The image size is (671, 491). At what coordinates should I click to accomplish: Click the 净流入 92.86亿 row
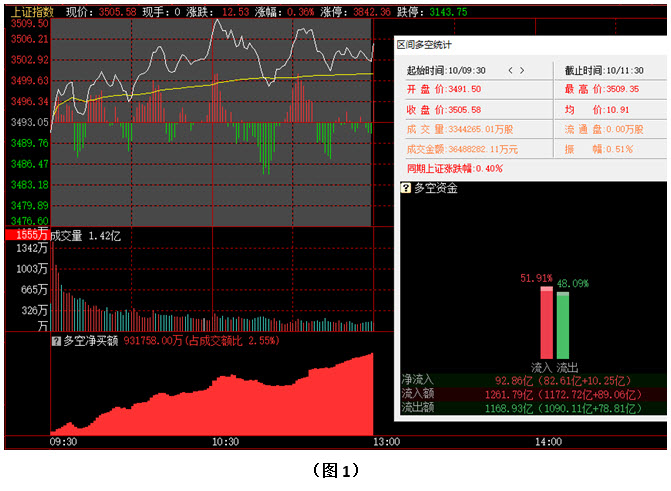click(x=533, y=380)
